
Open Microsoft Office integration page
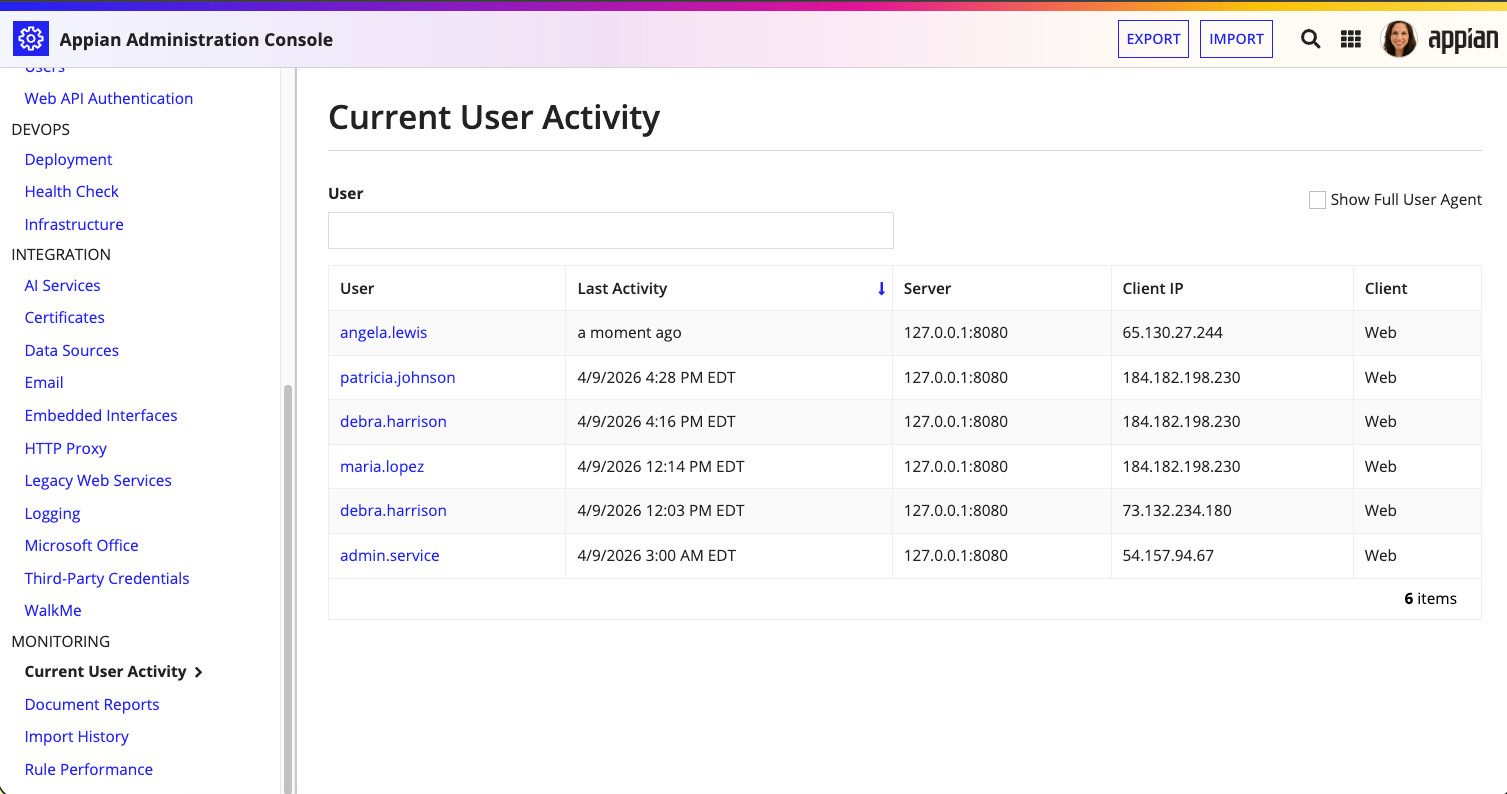coord(82,545)
